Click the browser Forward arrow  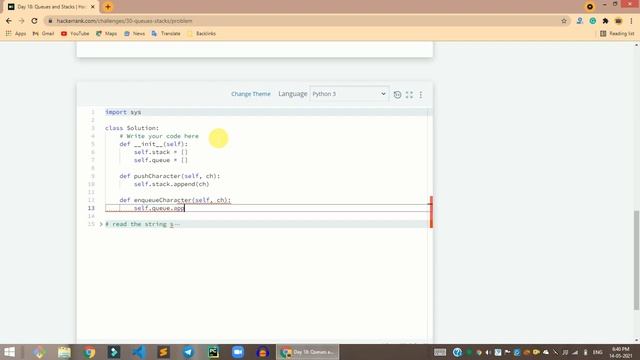tap(22, 21)
